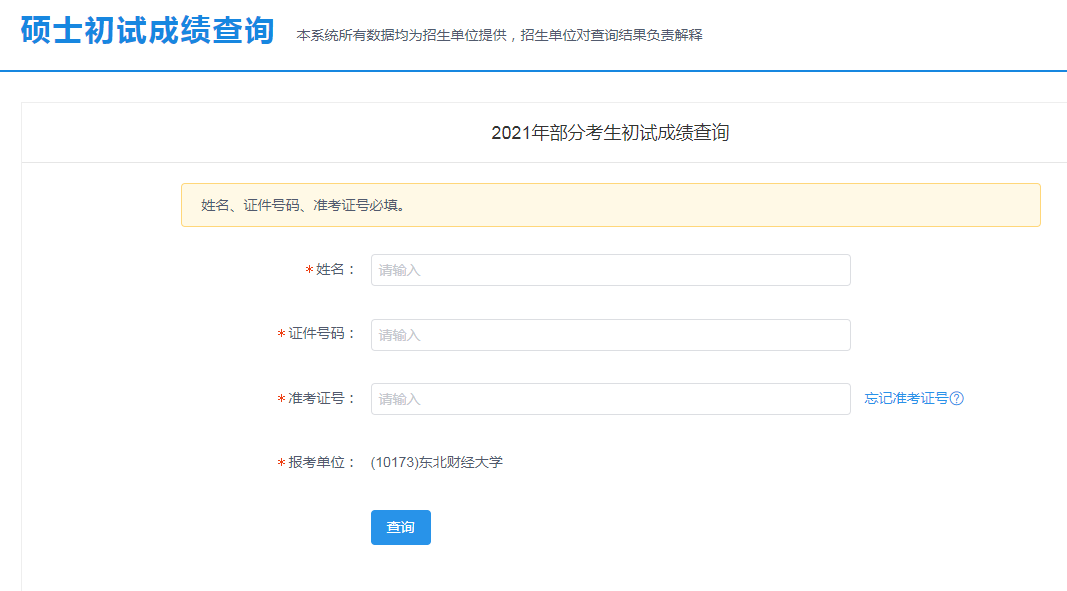
Task: Select the 2021年部分考生初试成绩查询 heading
Action: pos(610,133)
